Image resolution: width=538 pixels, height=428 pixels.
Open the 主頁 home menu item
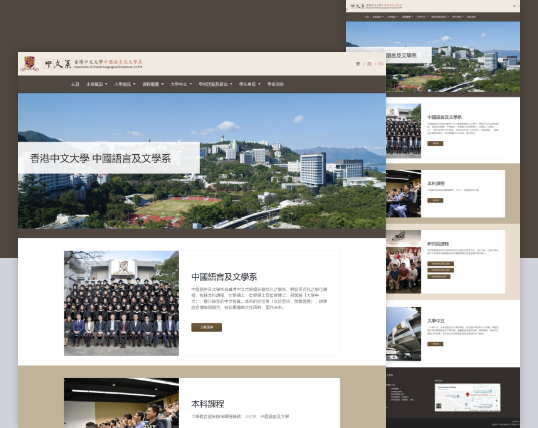tap(75, 84)
